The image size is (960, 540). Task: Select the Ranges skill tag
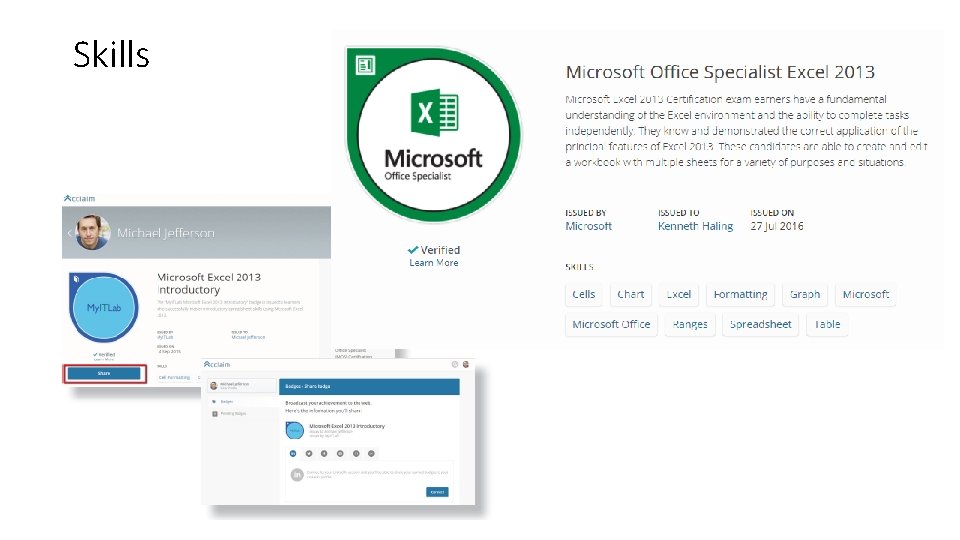pyautogui.click(x=690, y=324)
